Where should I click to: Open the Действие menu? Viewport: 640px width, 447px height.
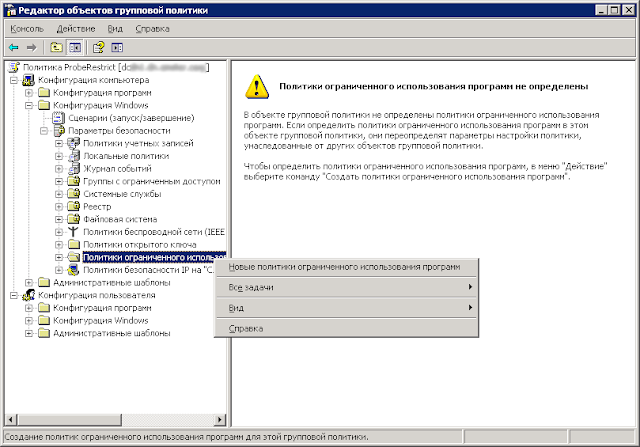76,29
